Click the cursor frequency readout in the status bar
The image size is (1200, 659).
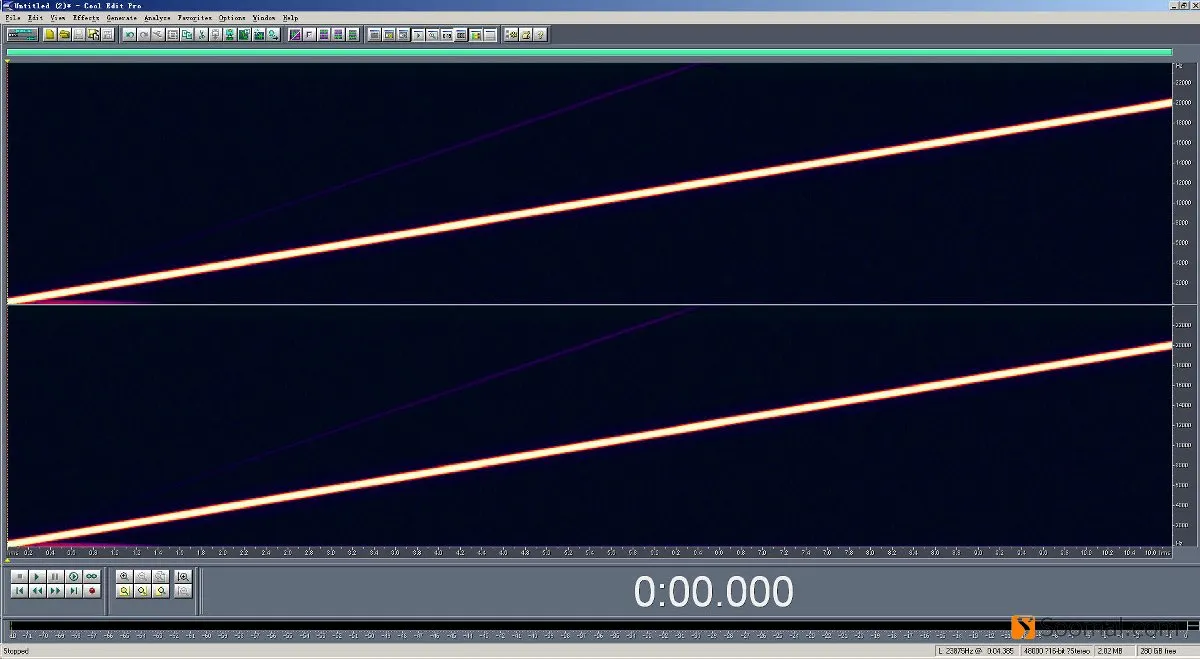976,651
